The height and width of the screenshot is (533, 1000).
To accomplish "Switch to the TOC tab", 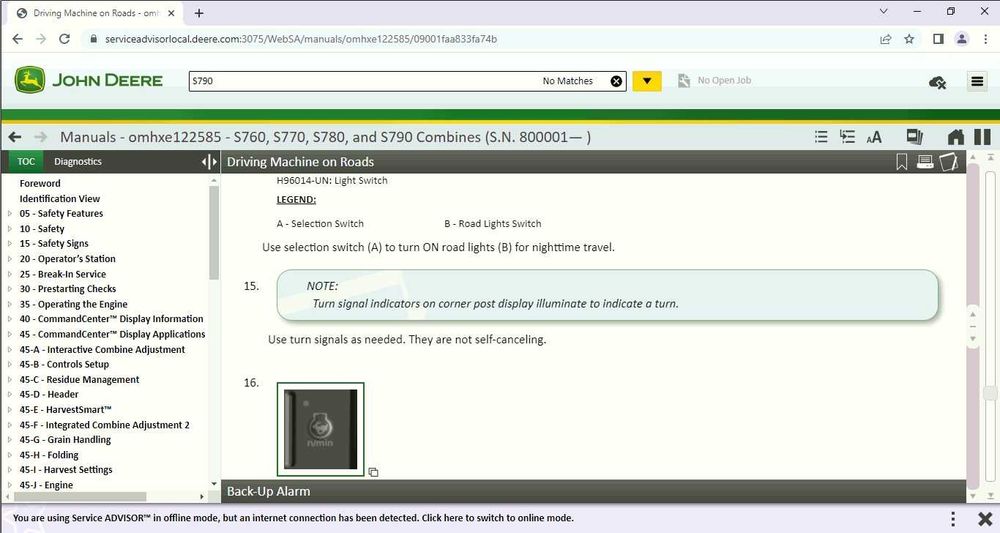I will pos(26,162).
